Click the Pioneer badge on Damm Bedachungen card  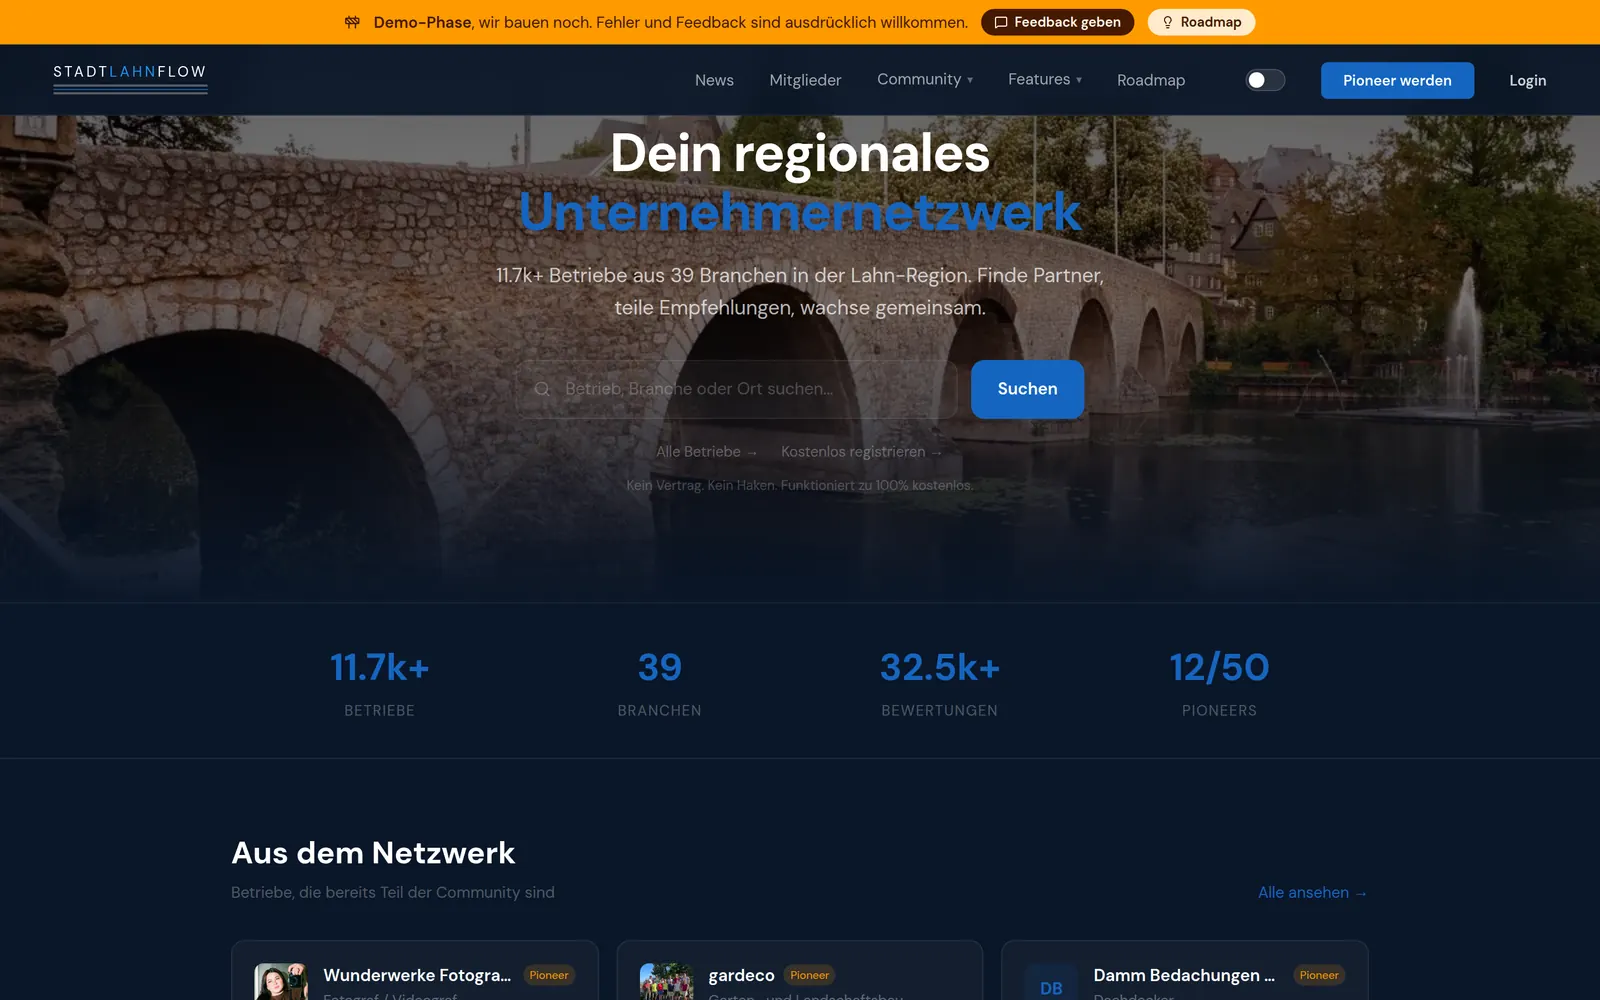click(1319, 975)
